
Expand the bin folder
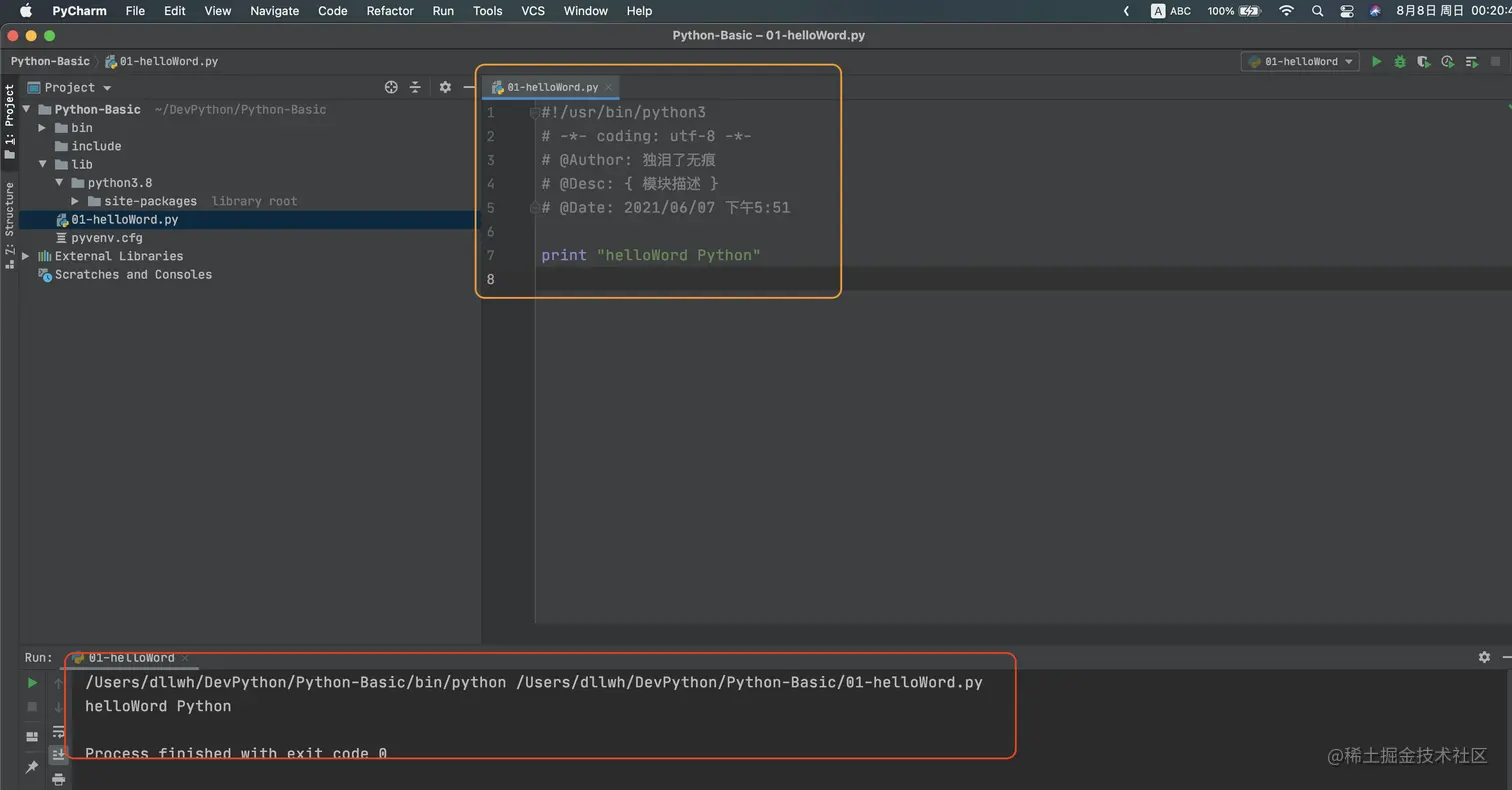[42, 128]
